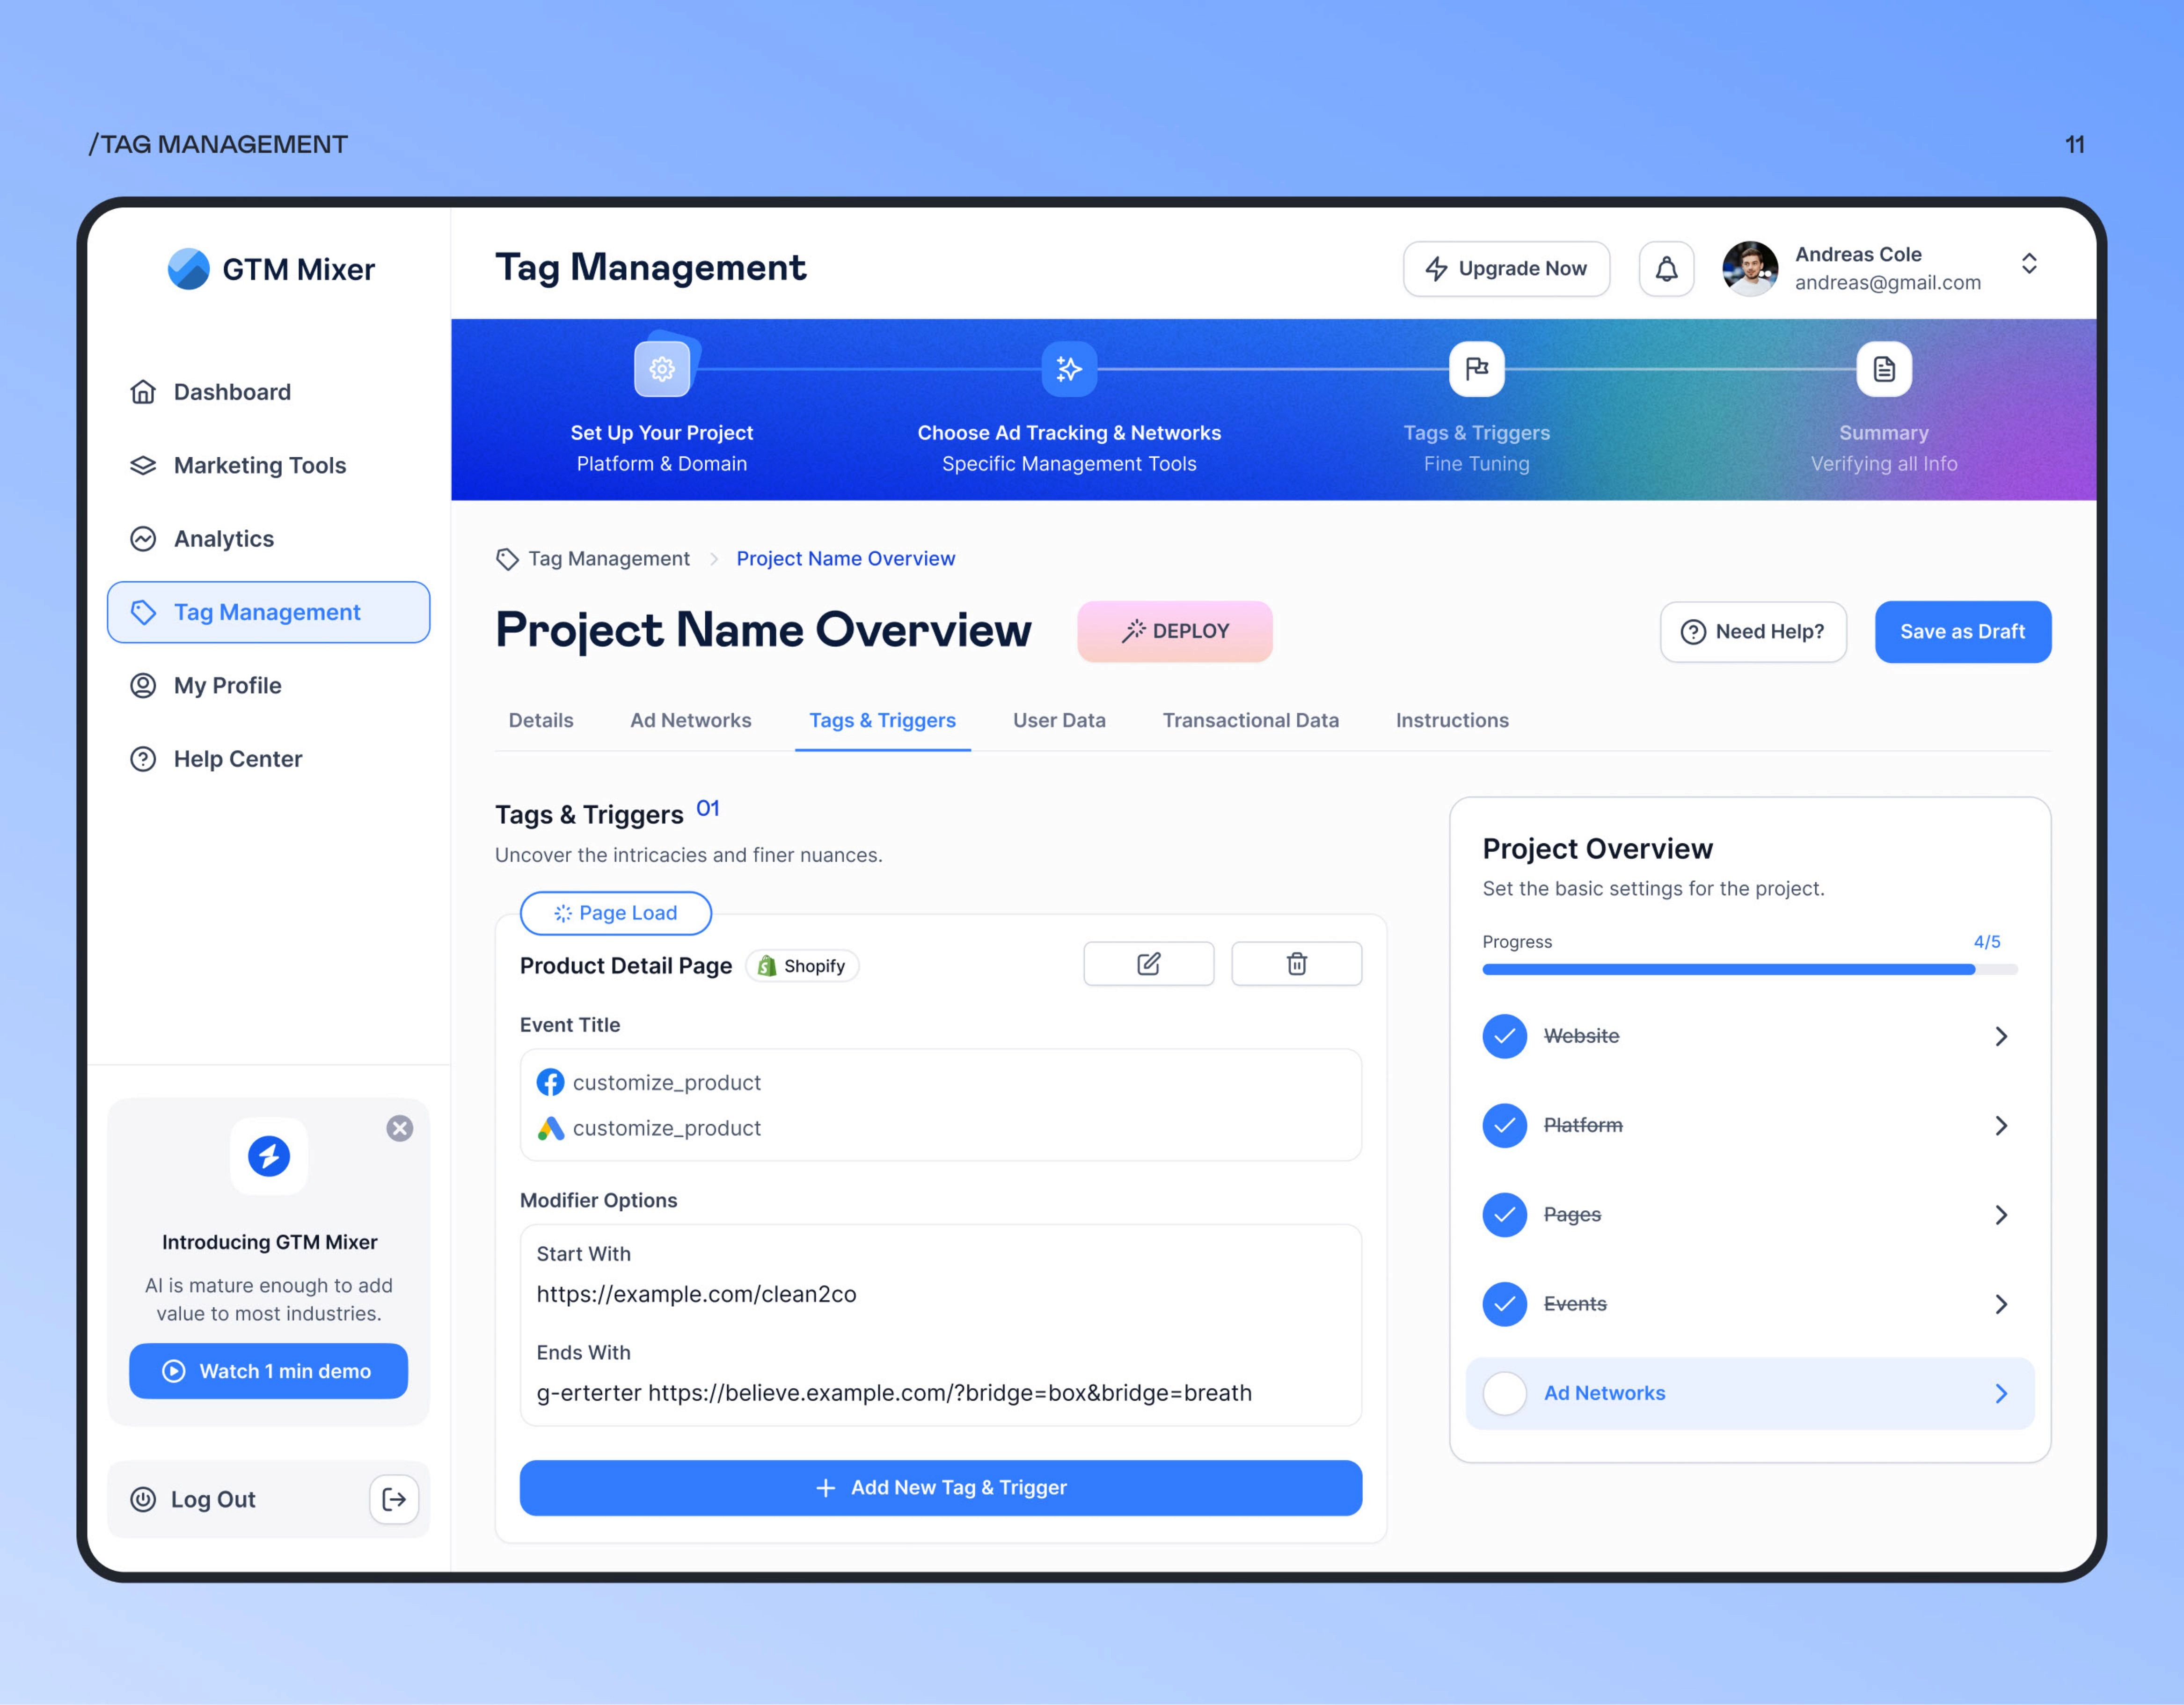Image resolution: width=2184 pixels, height=1705 pixels.
Task: Click Add New Tag & Trigger button
Action: (x=940, y=1488)
